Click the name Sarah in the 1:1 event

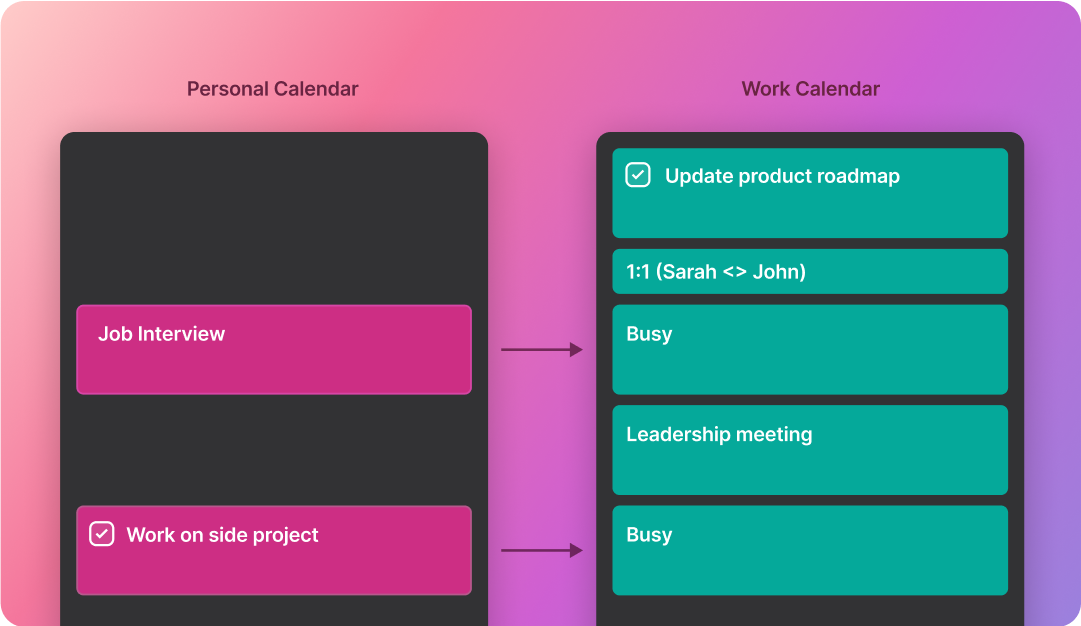click(690, 272)
